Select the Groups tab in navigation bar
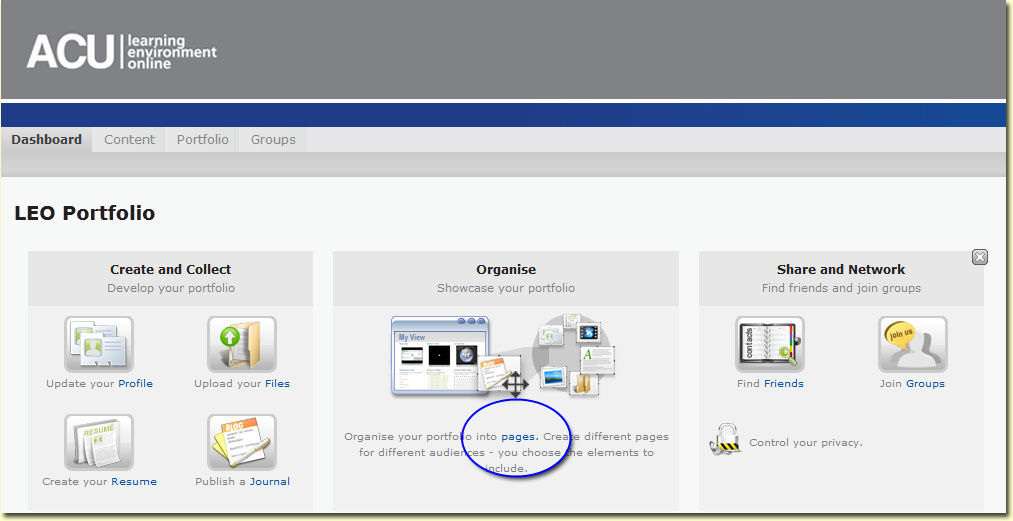The image size is (1013, 521). (273, 140)
